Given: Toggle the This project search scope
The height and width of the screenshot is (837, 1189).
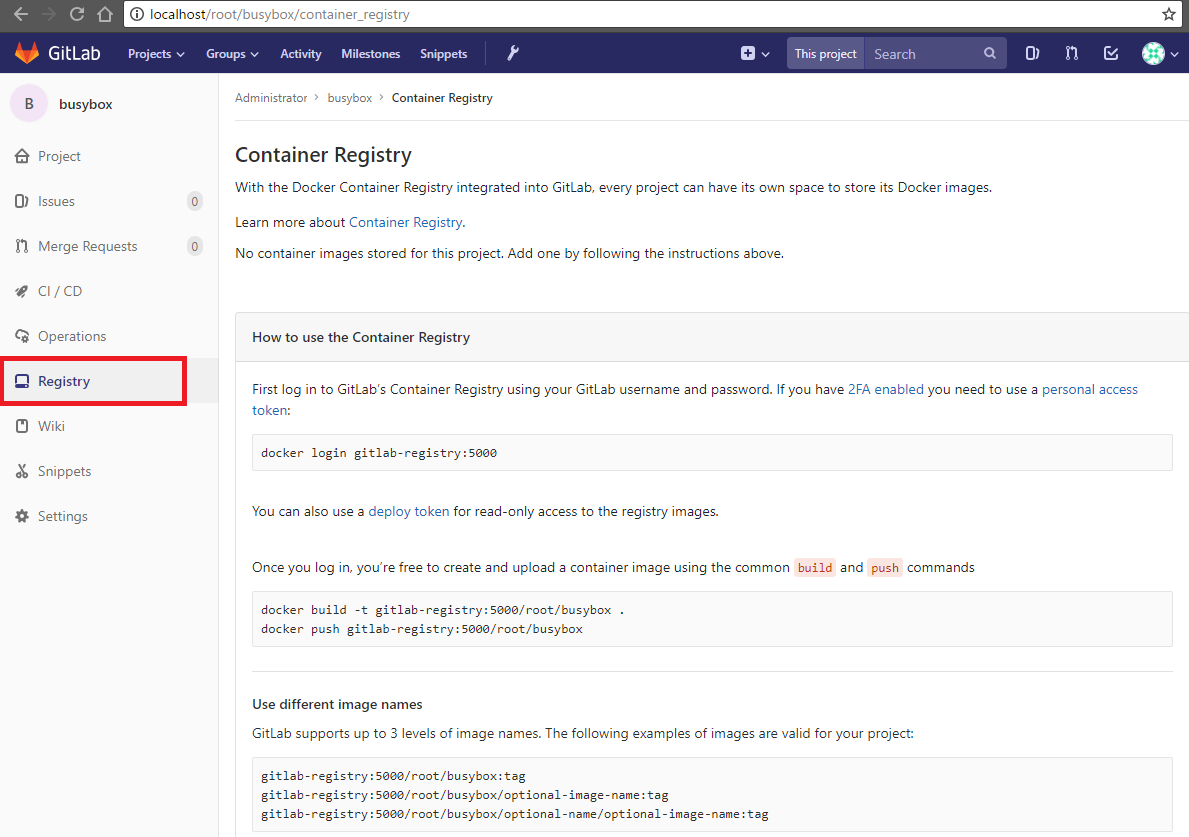Looking at the screenshot, I should point(824,53).
